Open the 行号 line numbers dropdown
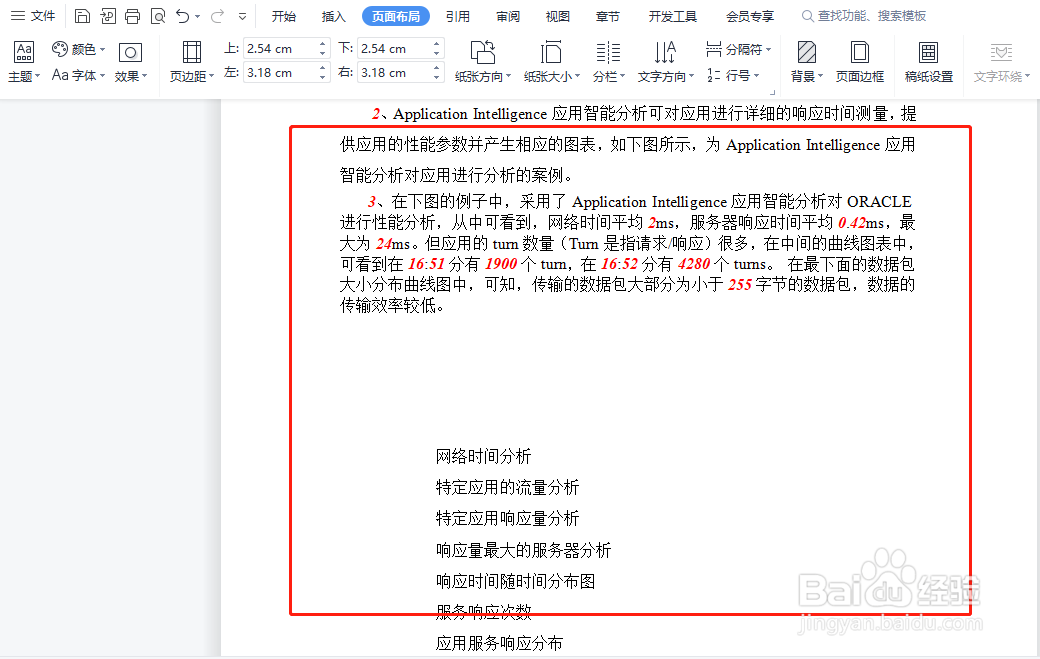The width and height of the screenshot is (1040, 659). click(733, 75)
